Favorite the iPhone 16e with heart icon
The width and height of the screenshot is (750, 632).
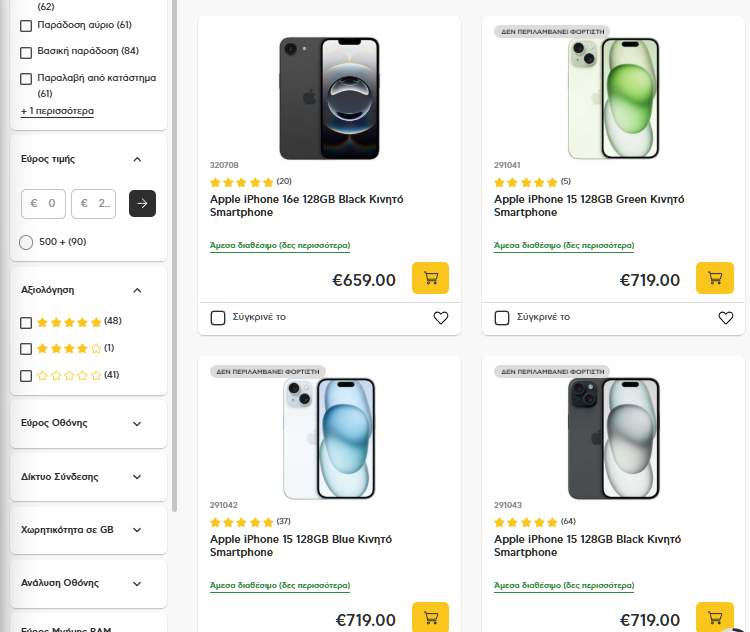coord(441,318)
